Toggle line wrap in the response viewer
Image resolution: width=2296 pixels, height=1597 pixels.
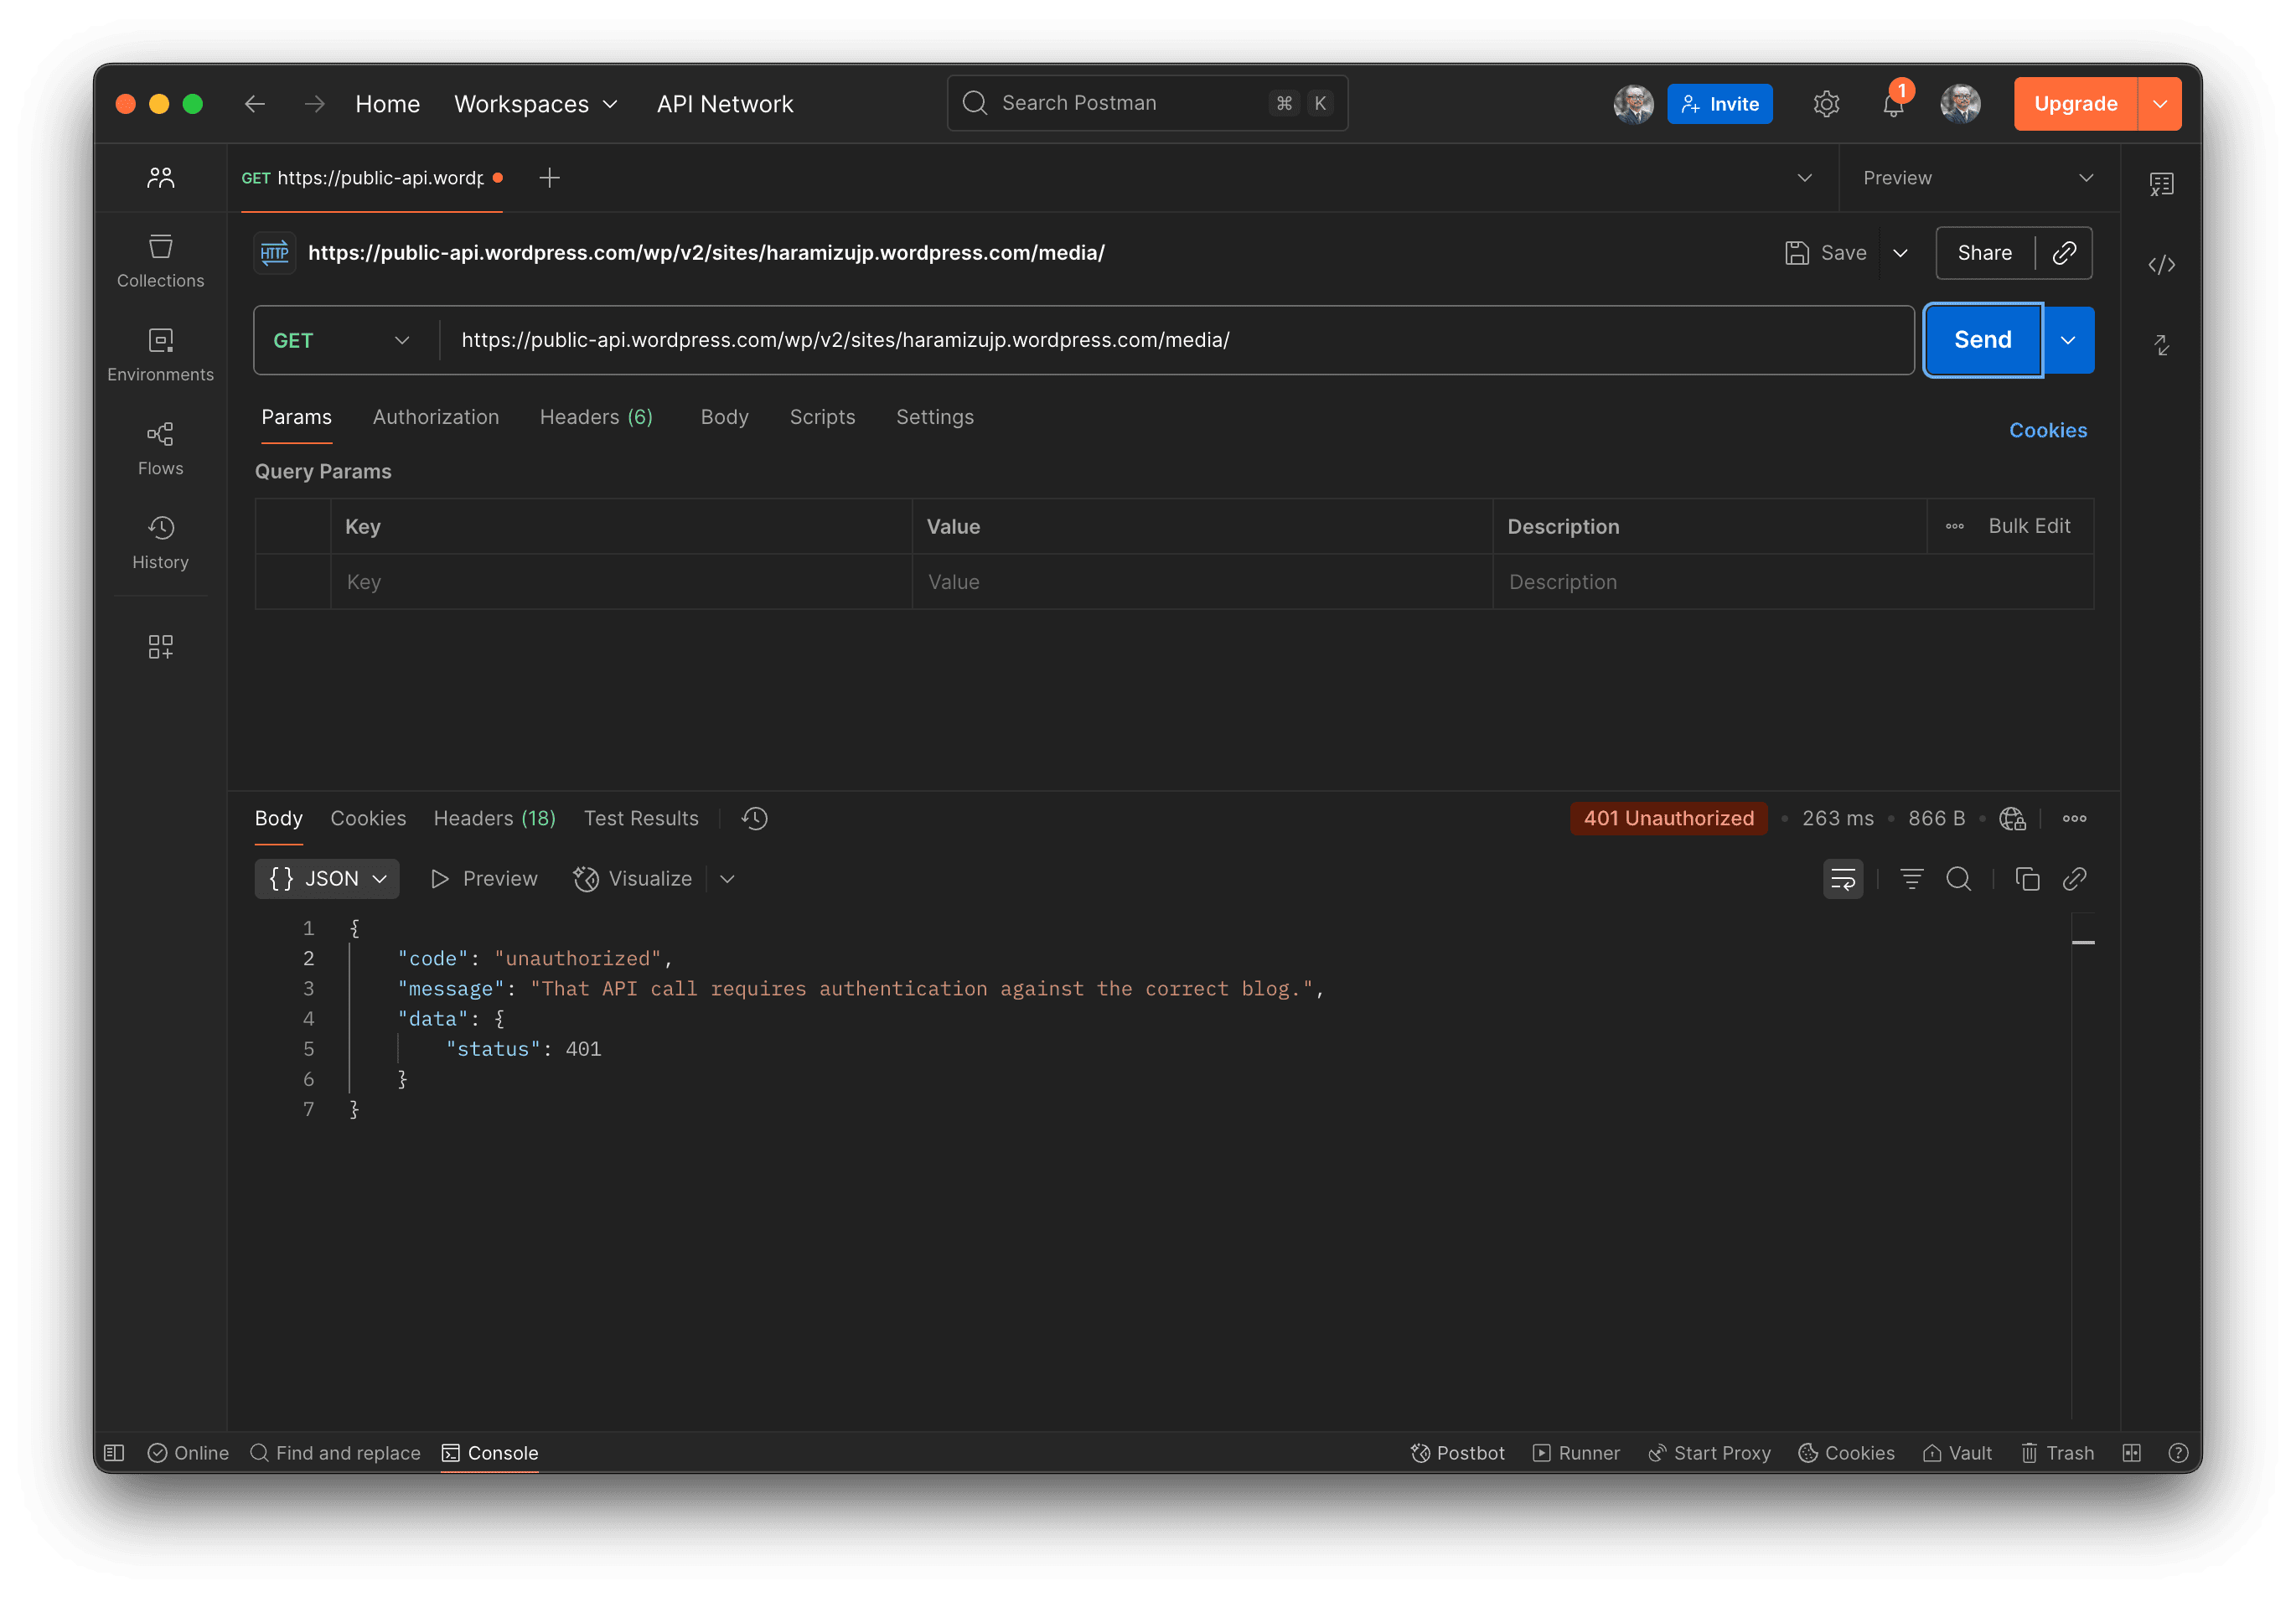pyautogui.click(x=1842, y=878)
